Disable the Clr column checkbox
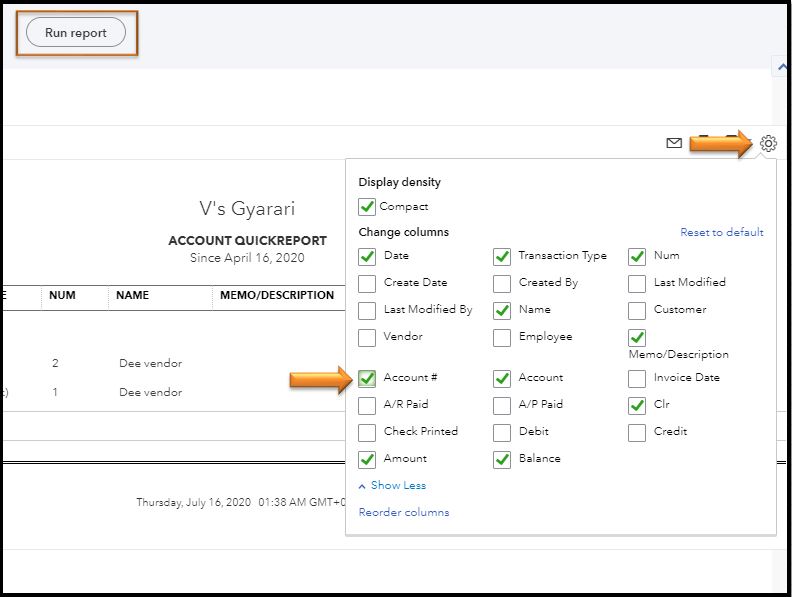The image size is (792, 597). pyautogui.click(x=637, y=405)
